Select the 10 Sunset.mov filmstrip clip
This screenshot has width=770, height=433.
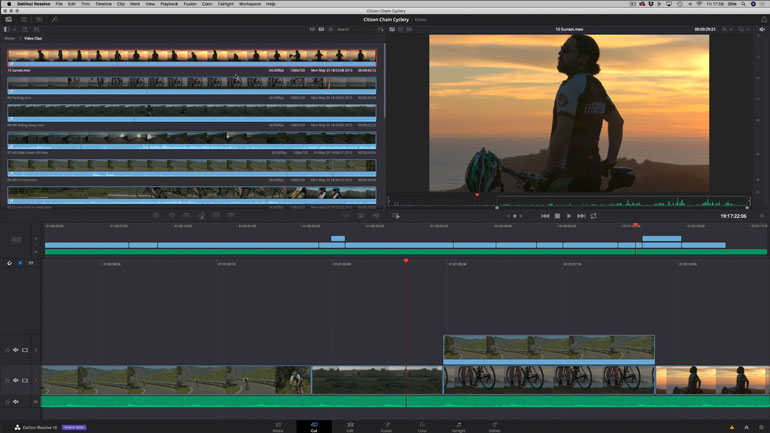[x=192, y=57]
